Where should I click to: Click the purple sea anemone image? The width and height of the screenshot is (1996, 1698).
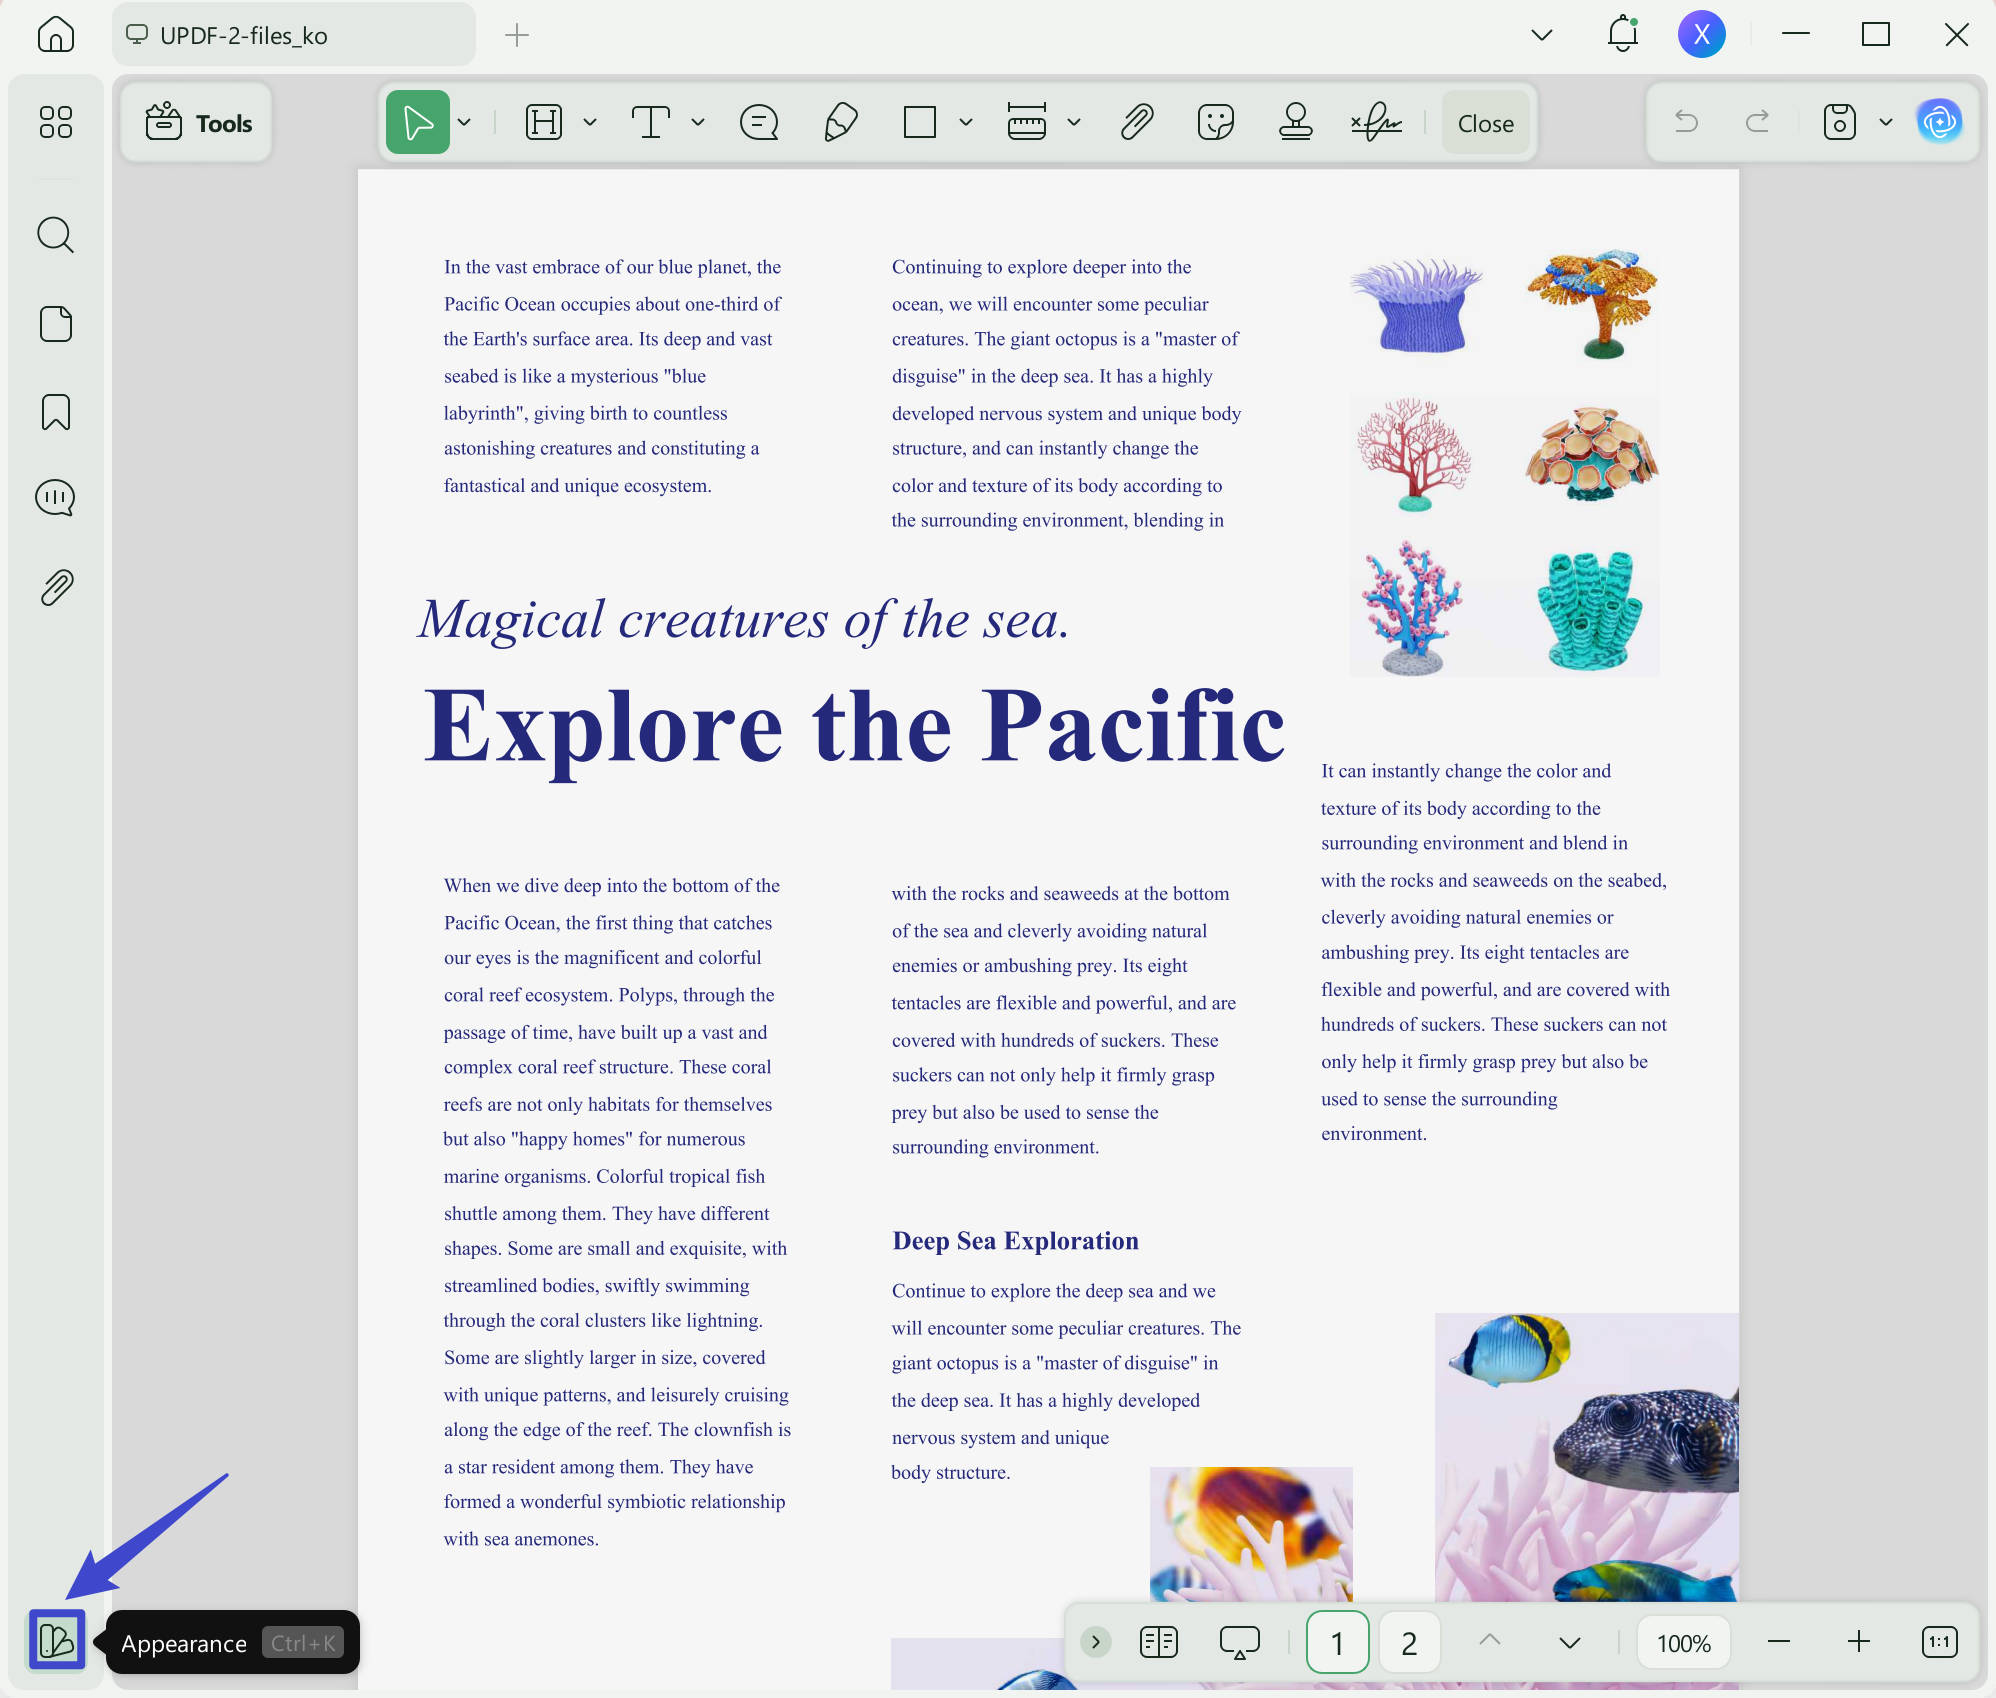(1418, 305)
